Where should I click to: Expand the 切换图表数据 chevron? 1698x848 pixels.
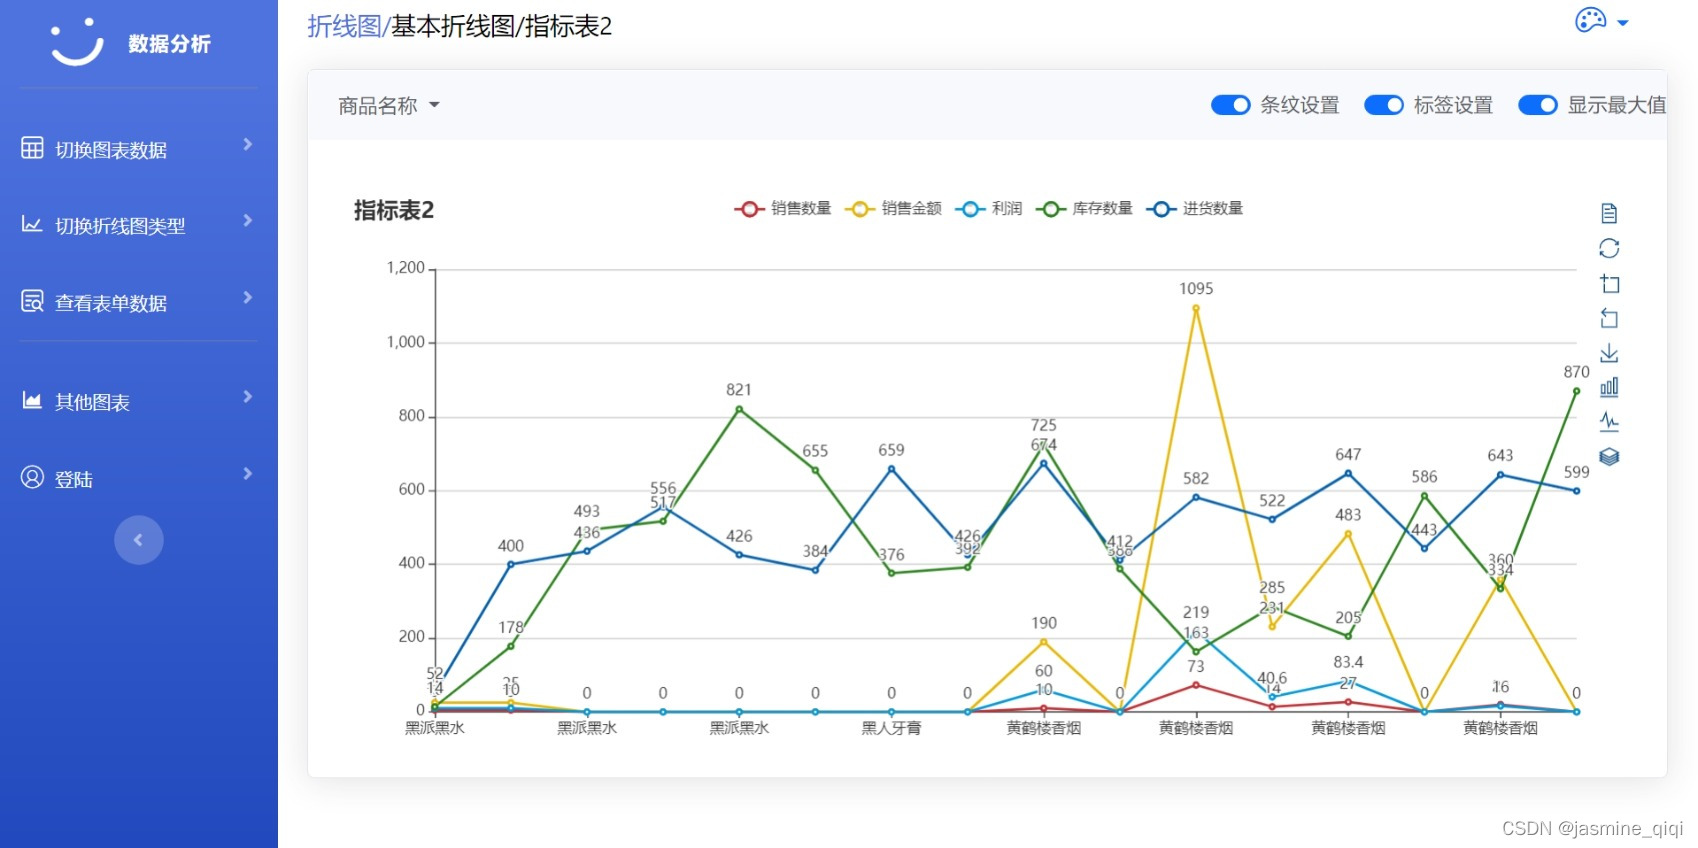[247, 144]
